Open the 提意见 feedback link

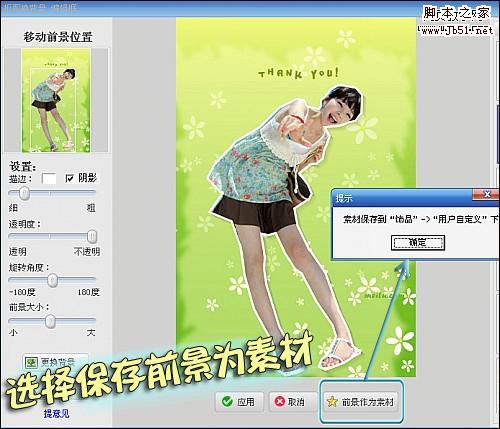click(x=56, y=414)
